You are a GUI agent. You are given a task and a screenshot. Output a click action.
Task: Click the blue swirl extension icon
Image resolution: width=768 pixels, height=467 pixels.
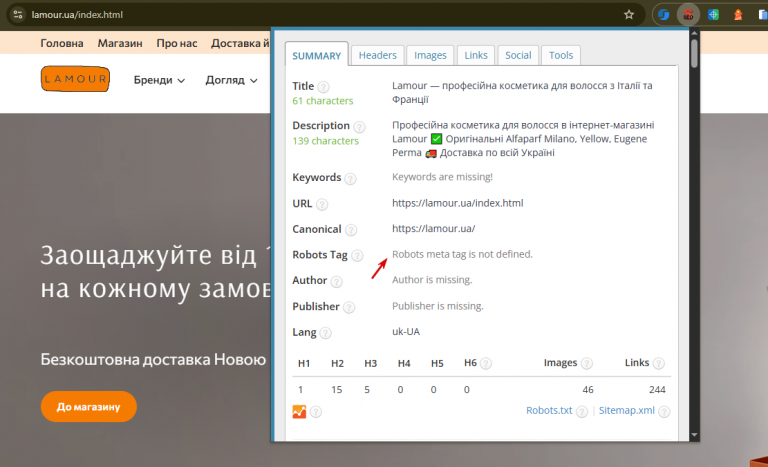point(664,15)
